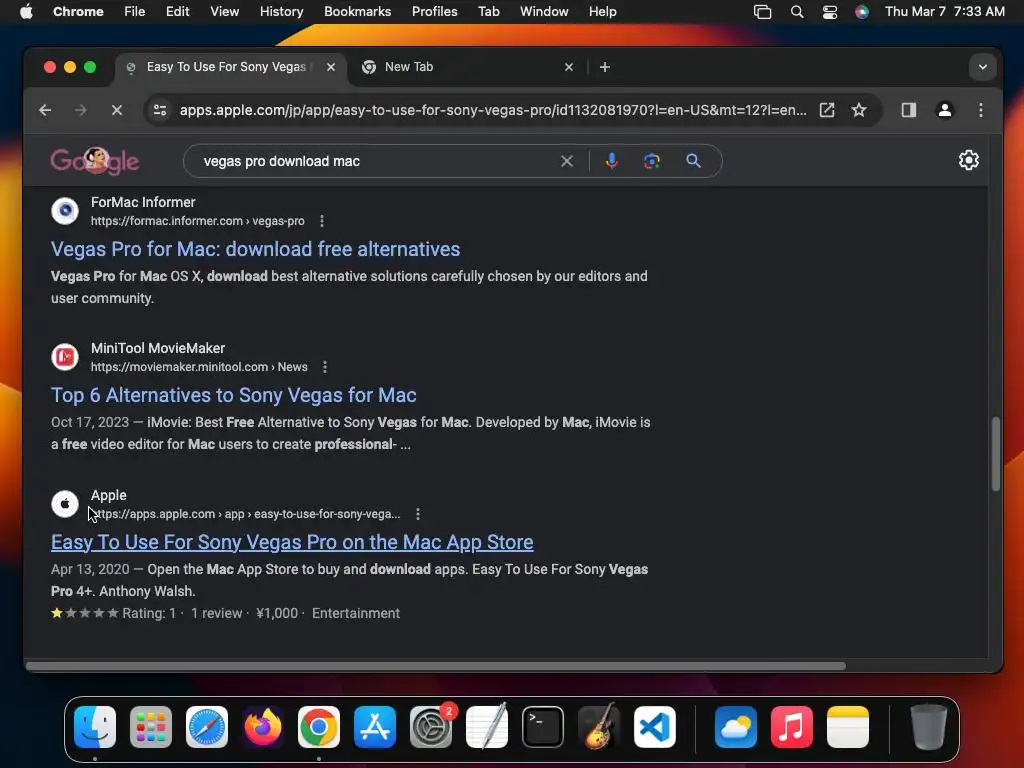Launch Siri from menu bar
Image resolution: width=1024 pixels, height=768 pixels.
[x=862, y=12]
